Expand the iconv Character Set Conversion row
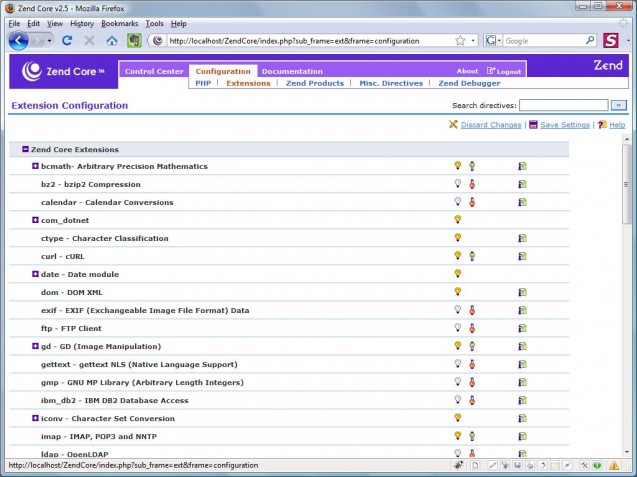The image size is (637, 477). point(35,418)
